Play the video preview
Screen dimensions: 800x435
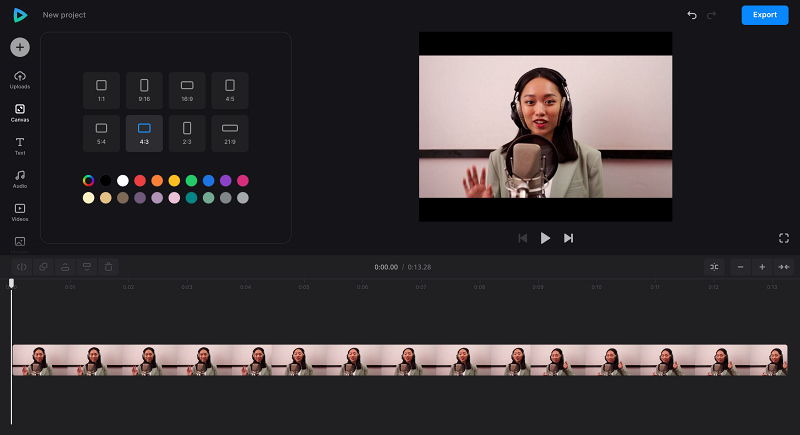(x=545, y=238)
